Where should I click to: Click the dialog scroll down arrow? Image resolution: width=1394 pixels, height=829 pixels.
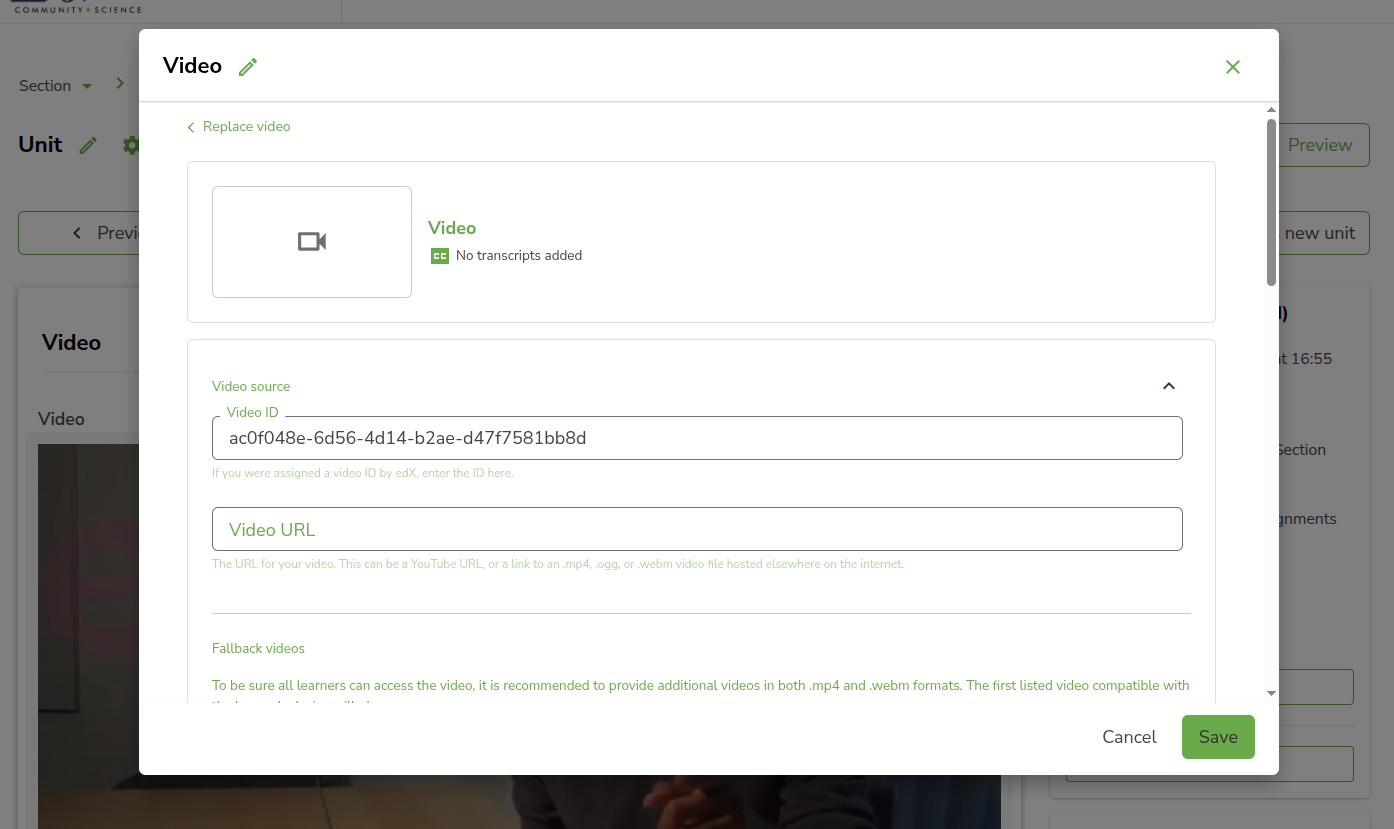click(x=1271, y=693)
